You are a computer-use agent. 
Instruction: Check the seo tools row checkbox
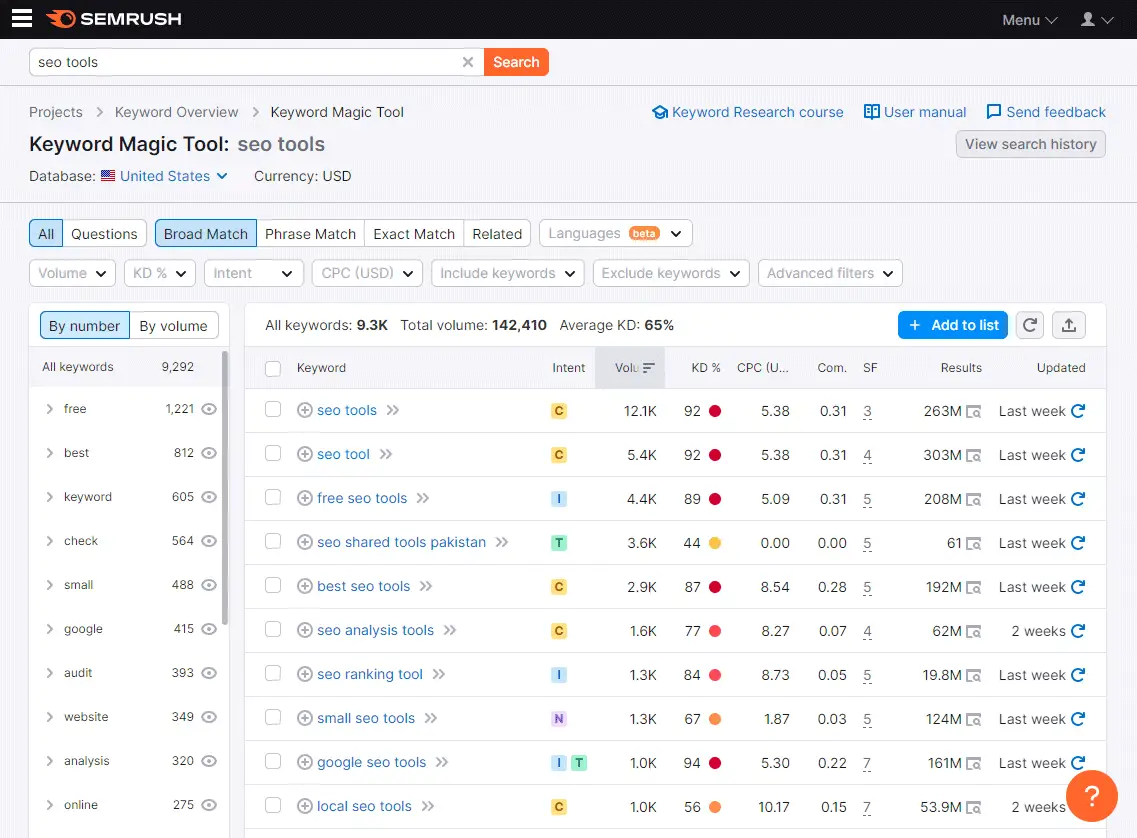click(273, 410)
